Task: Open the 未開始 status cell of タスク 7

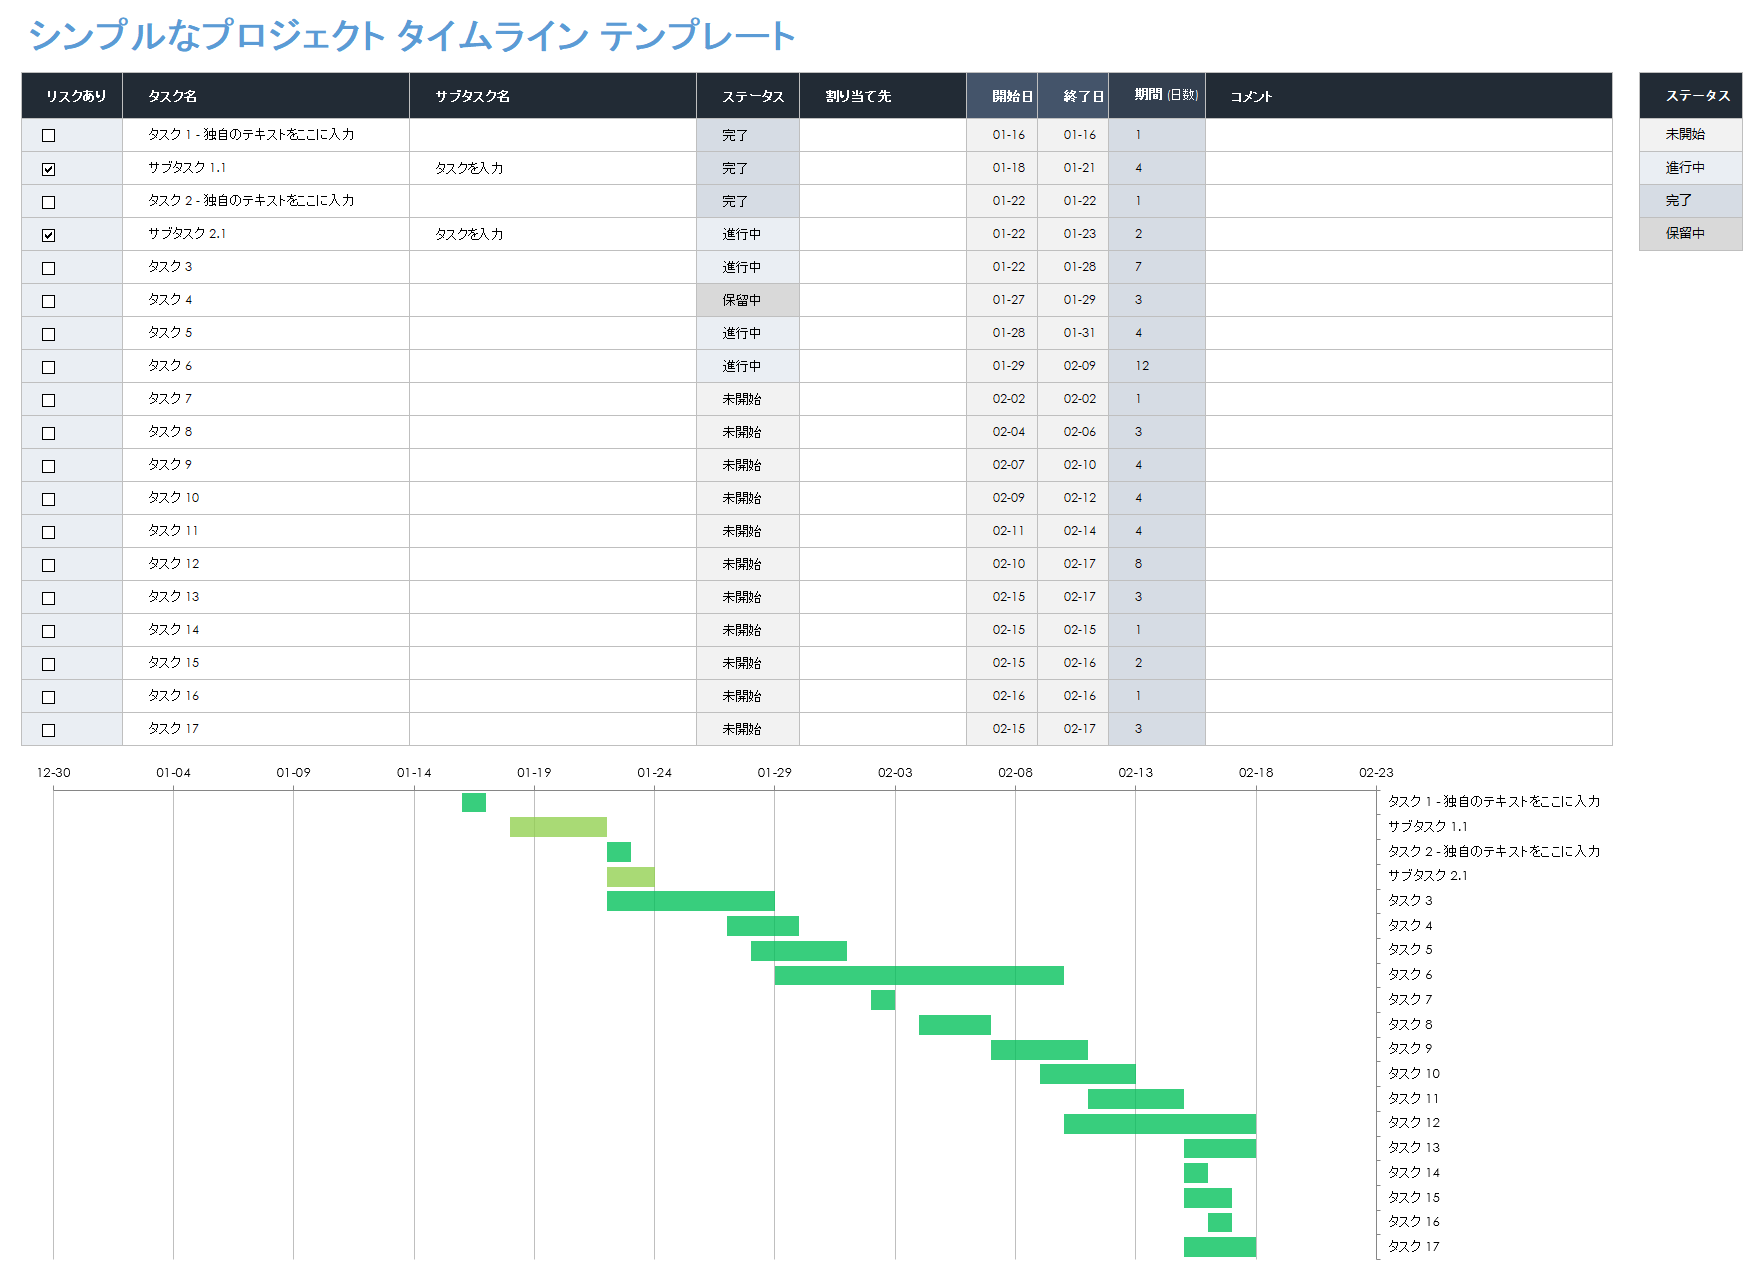Action: (x=748, y=399)
